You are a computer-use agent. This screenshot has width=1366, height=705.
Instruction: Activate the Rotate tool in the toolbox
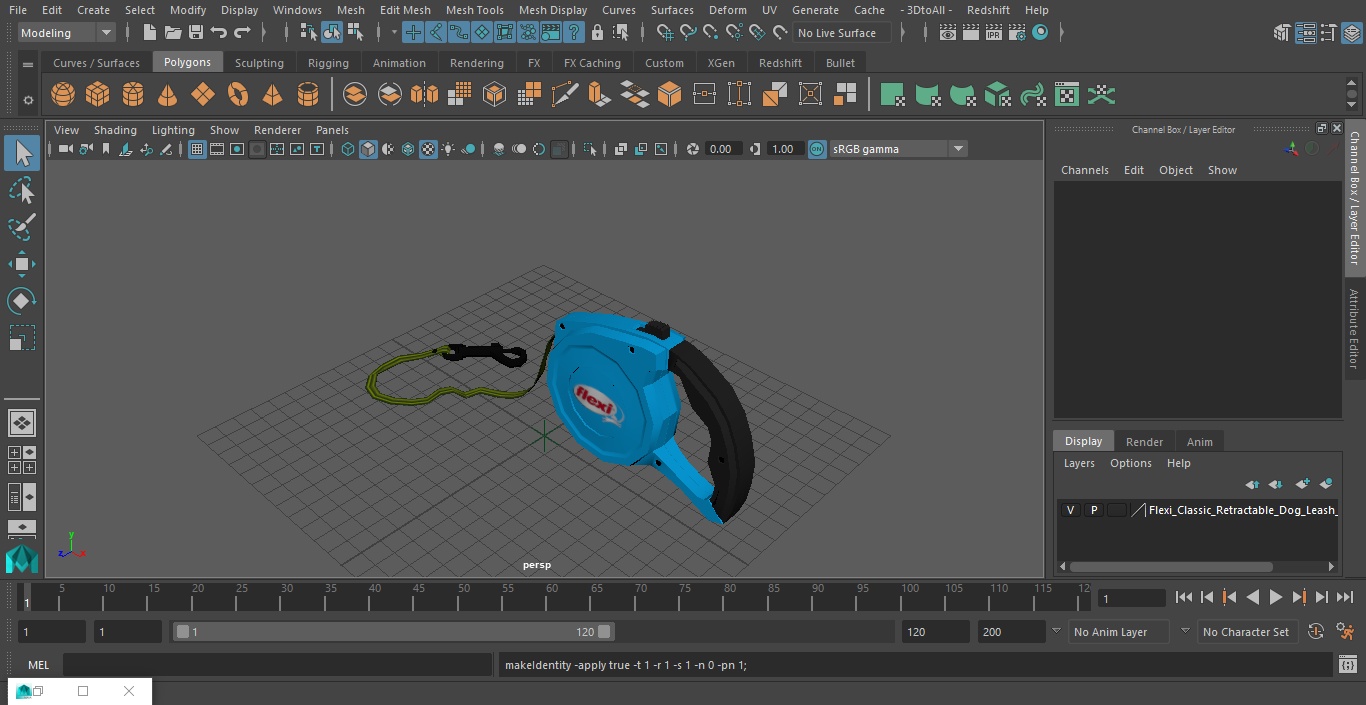pos(22,301)
